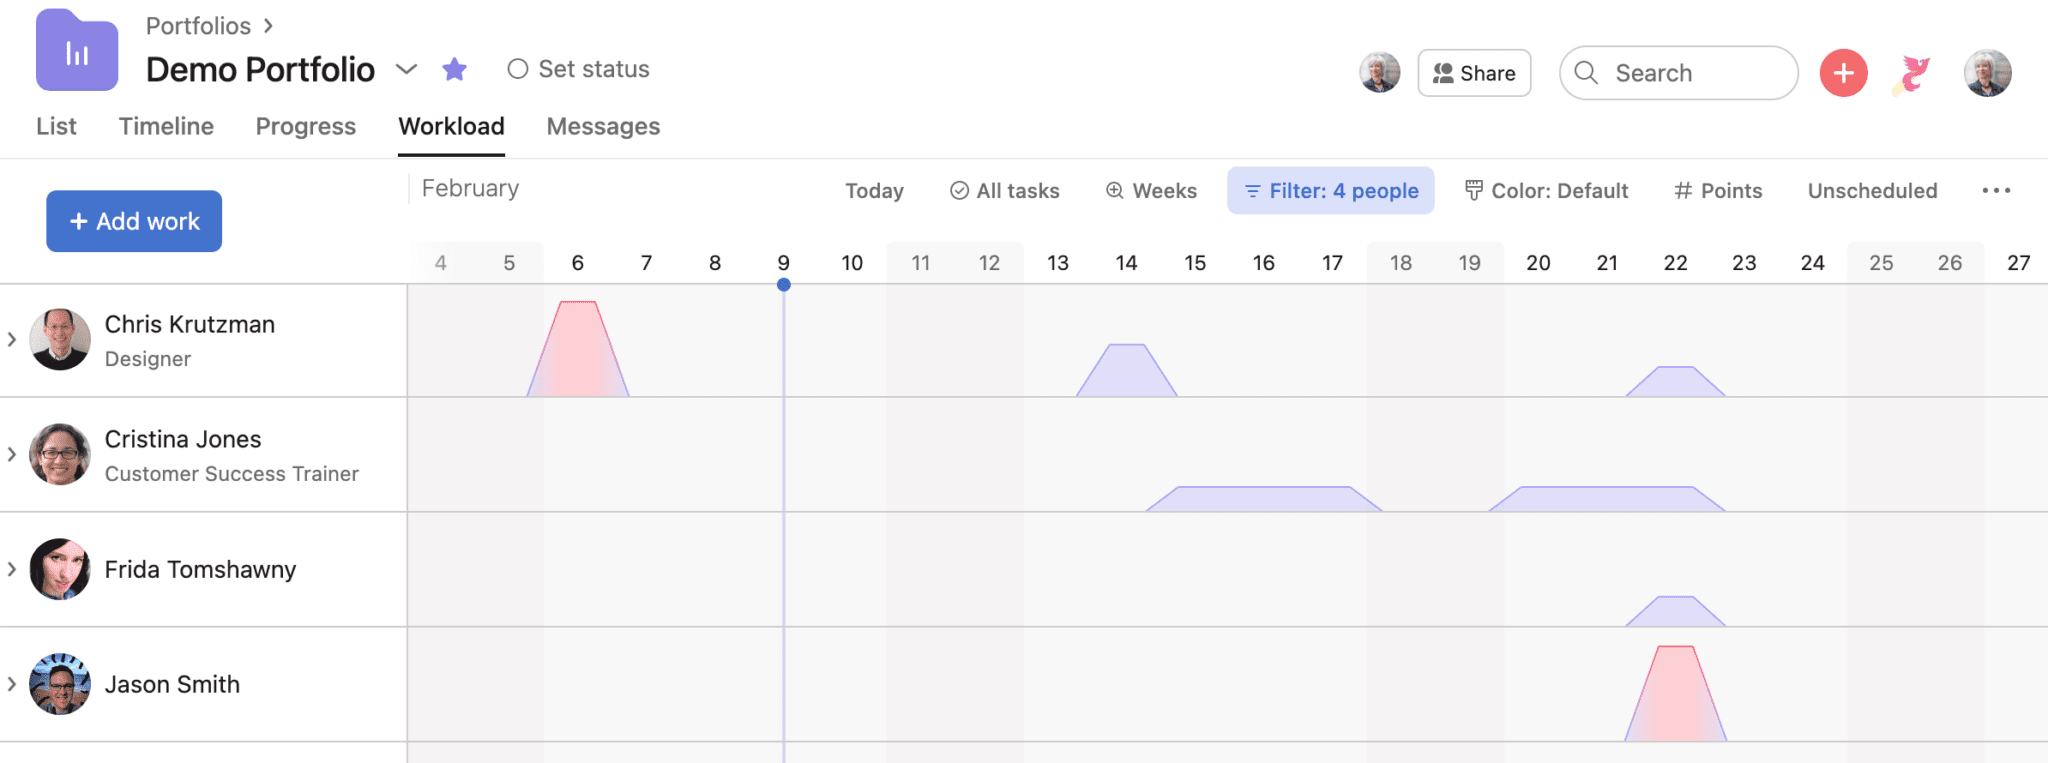Screen dimensions: 2048x763
Task: Click date 16 in the timeline header
Action: 1264,263
